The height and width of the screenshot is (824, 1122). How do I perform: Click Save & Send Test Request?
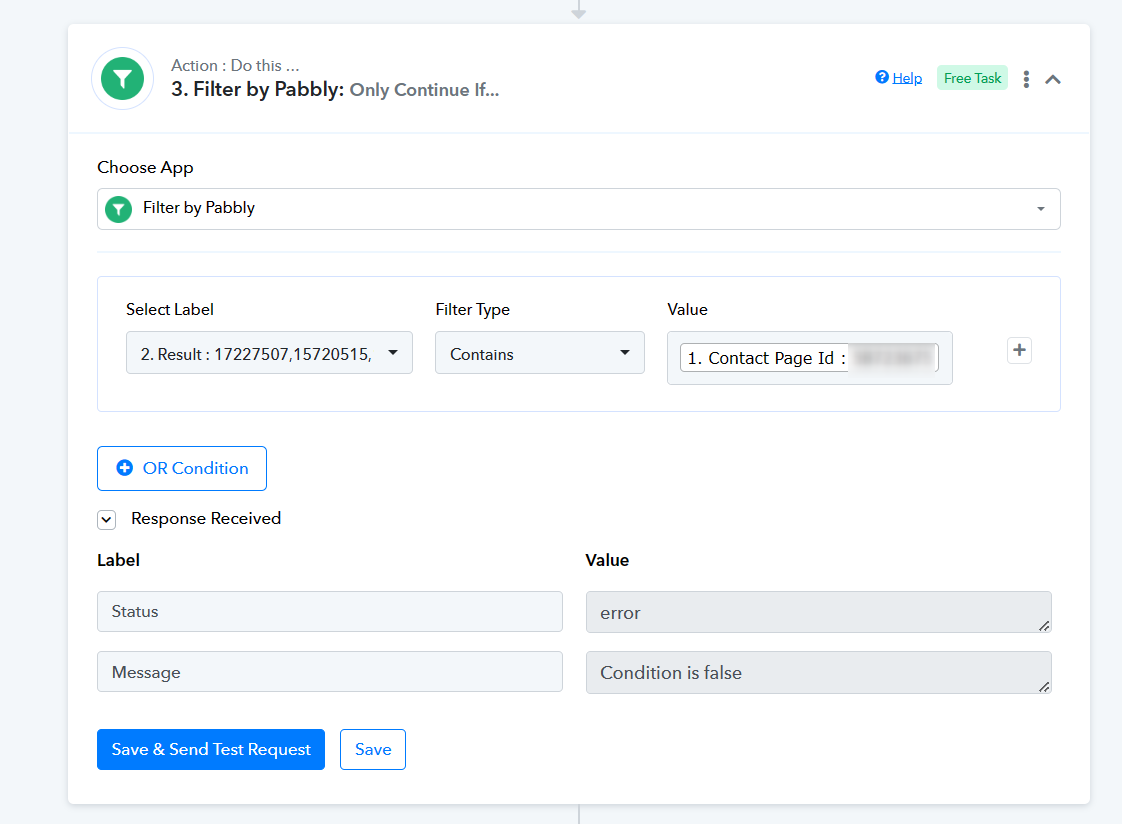(x=211, y=750)
